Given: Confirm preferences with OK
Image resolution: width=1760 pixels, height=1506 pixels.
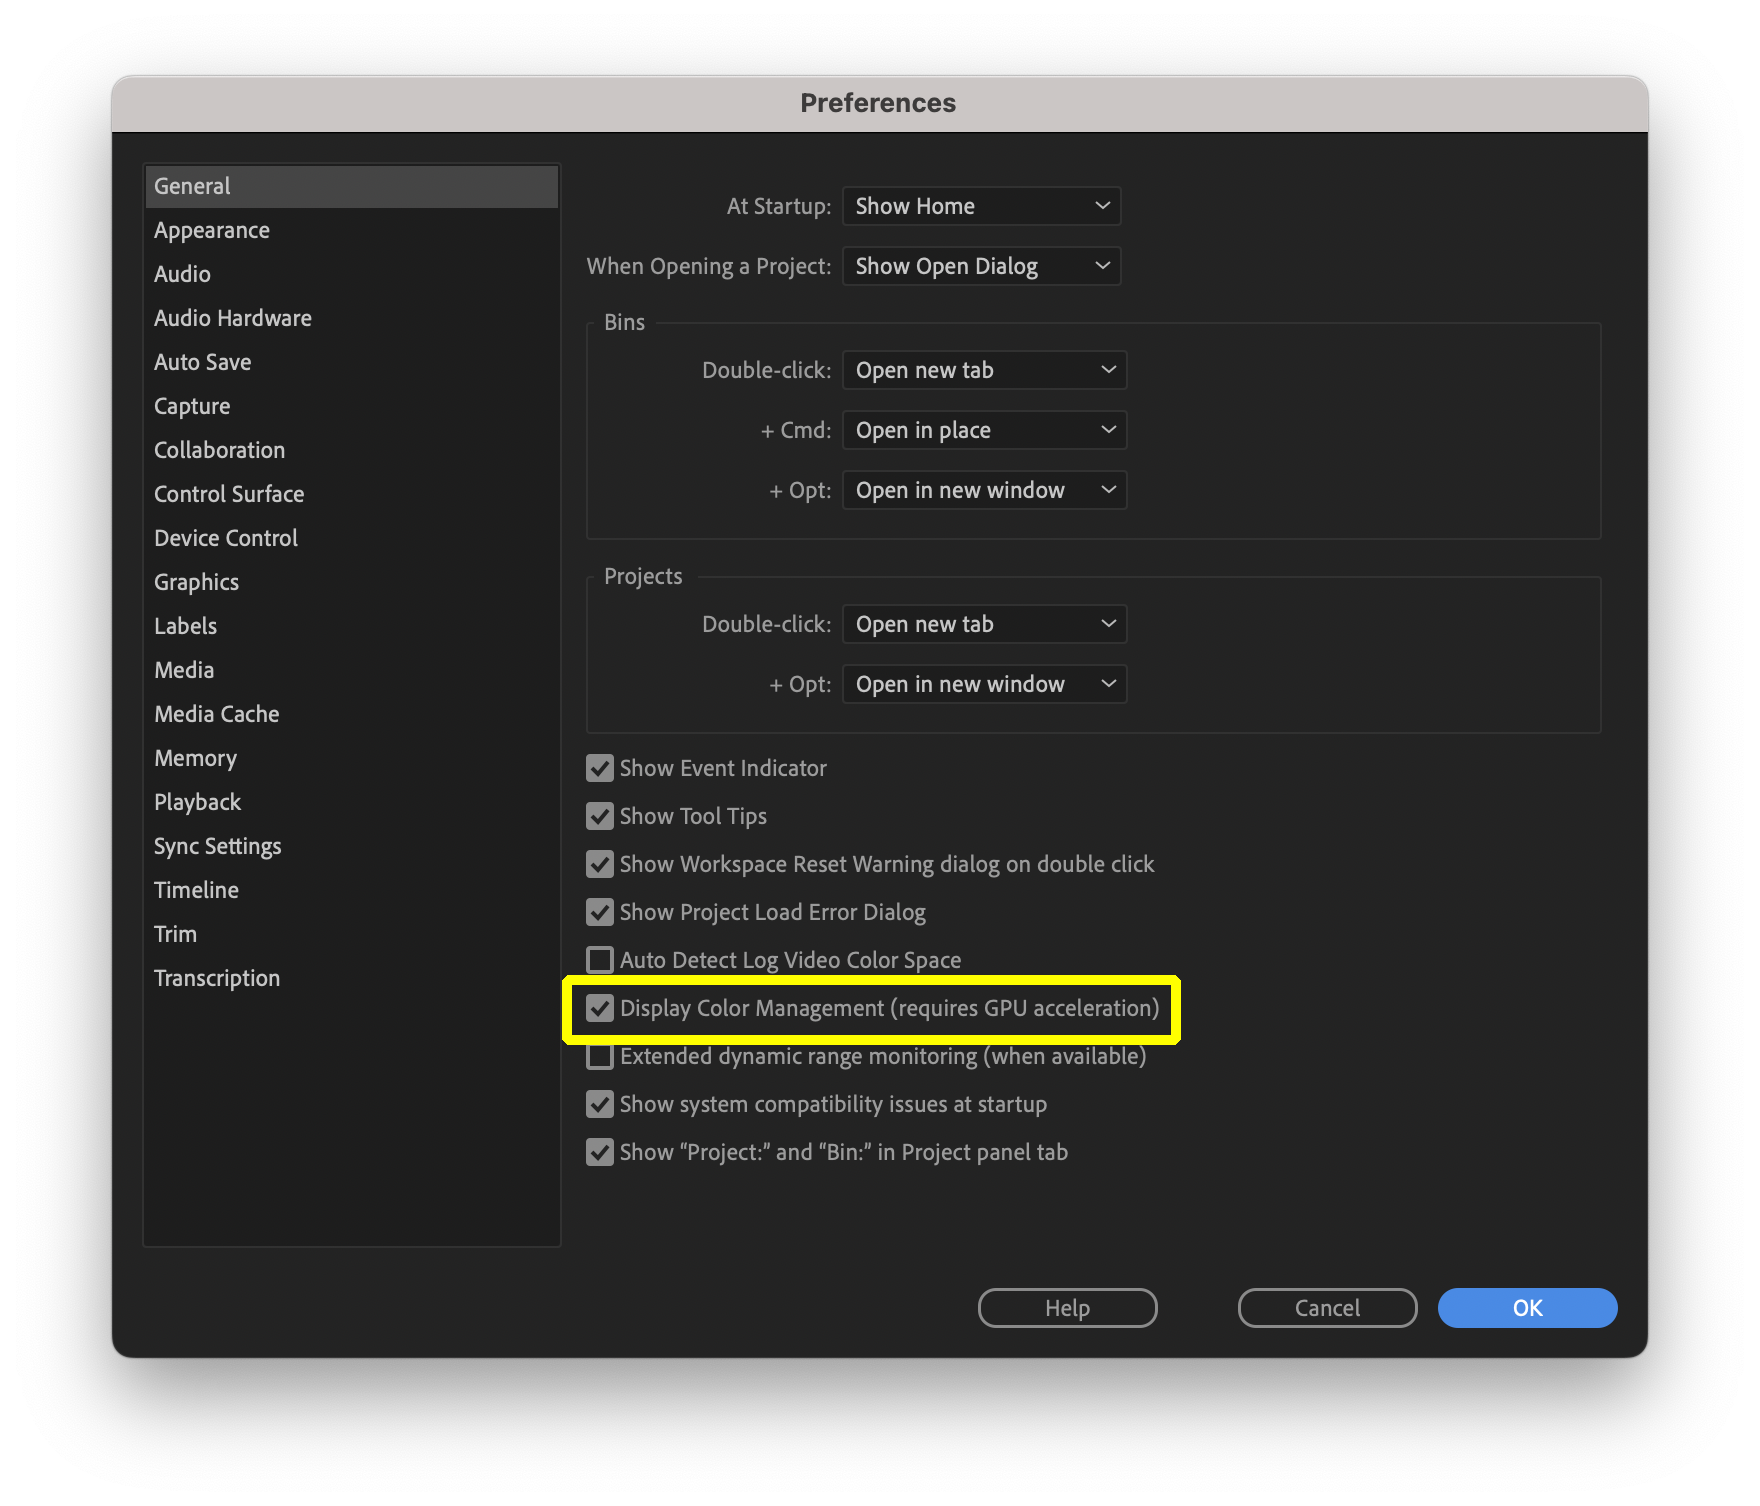Looking at the screenshot, I should [x=1527, y=1308].
